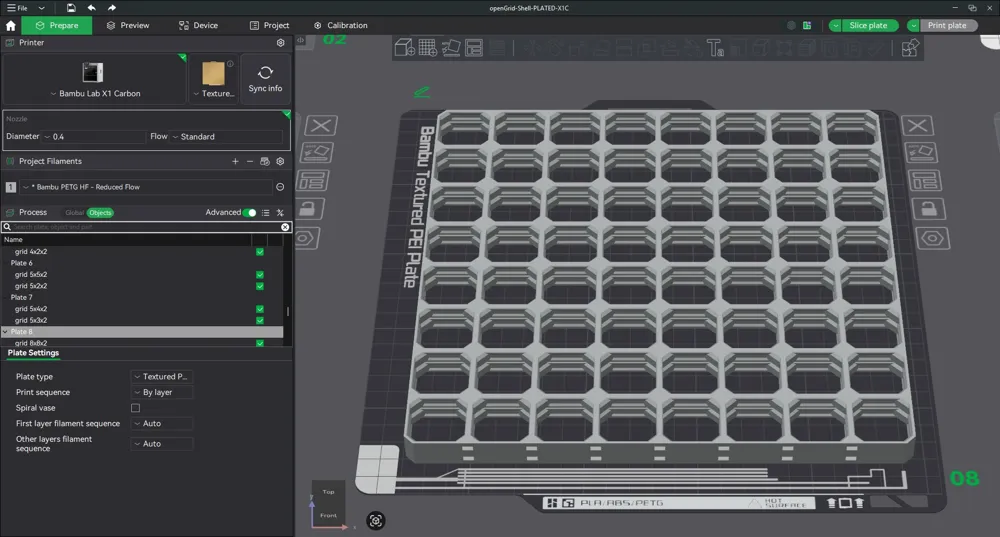Open Print sequence By layer dropdown
The width and height of the screenshot is (1000, 537).
(162, 392)
